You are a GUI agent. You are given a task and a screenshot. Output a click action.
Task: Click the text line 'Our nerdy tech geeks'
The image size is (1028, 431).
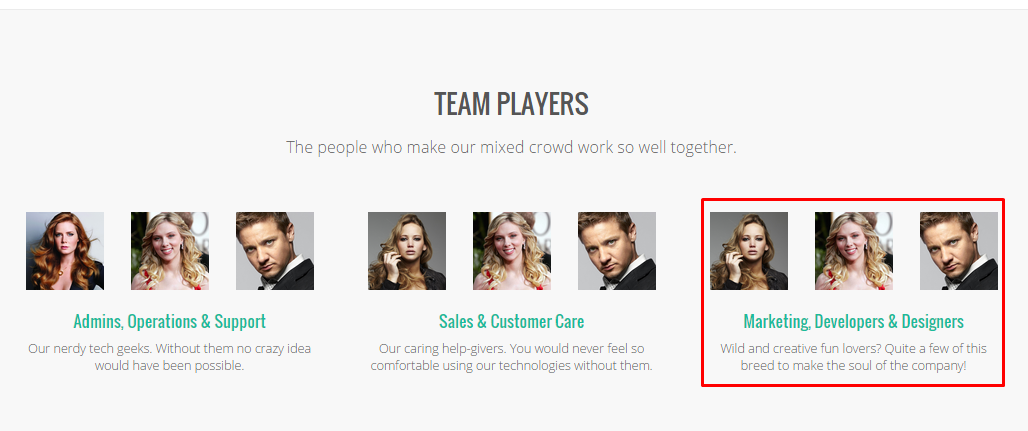pos(170,348)
